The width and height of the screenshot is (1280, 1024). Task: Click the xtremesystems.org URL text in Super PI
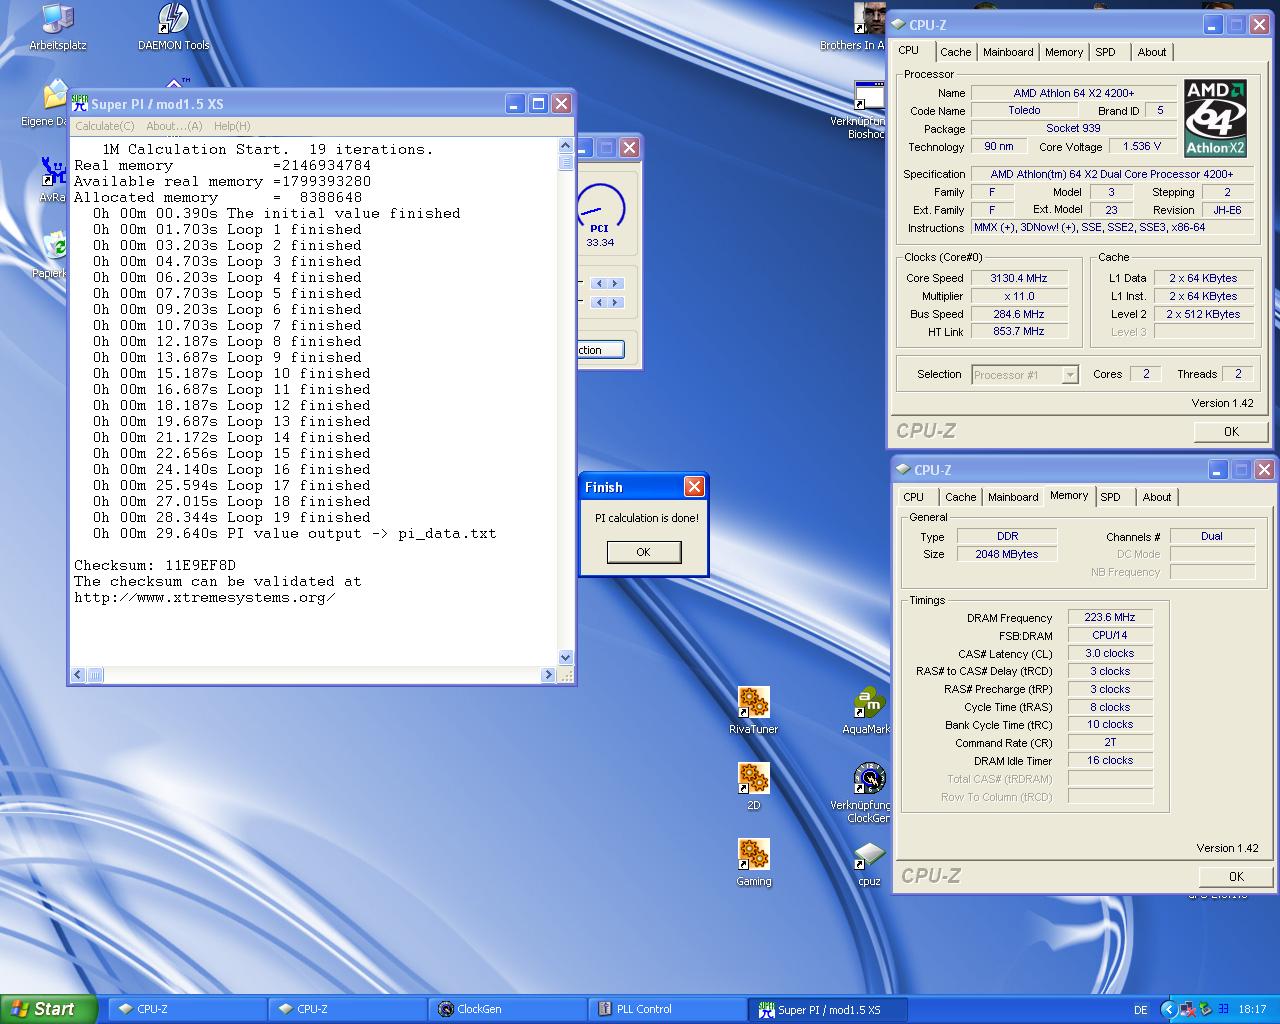pyautogui.click(x=205, y=597)
